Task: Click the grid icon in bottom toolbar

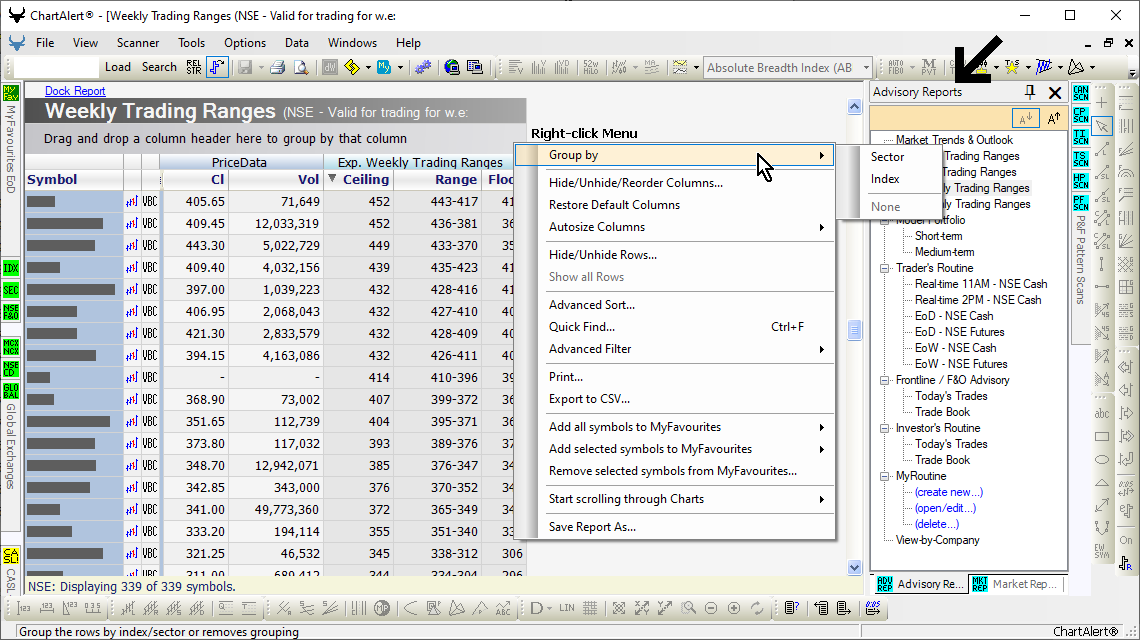Action: pyautogui.click(x=590, y=608)
